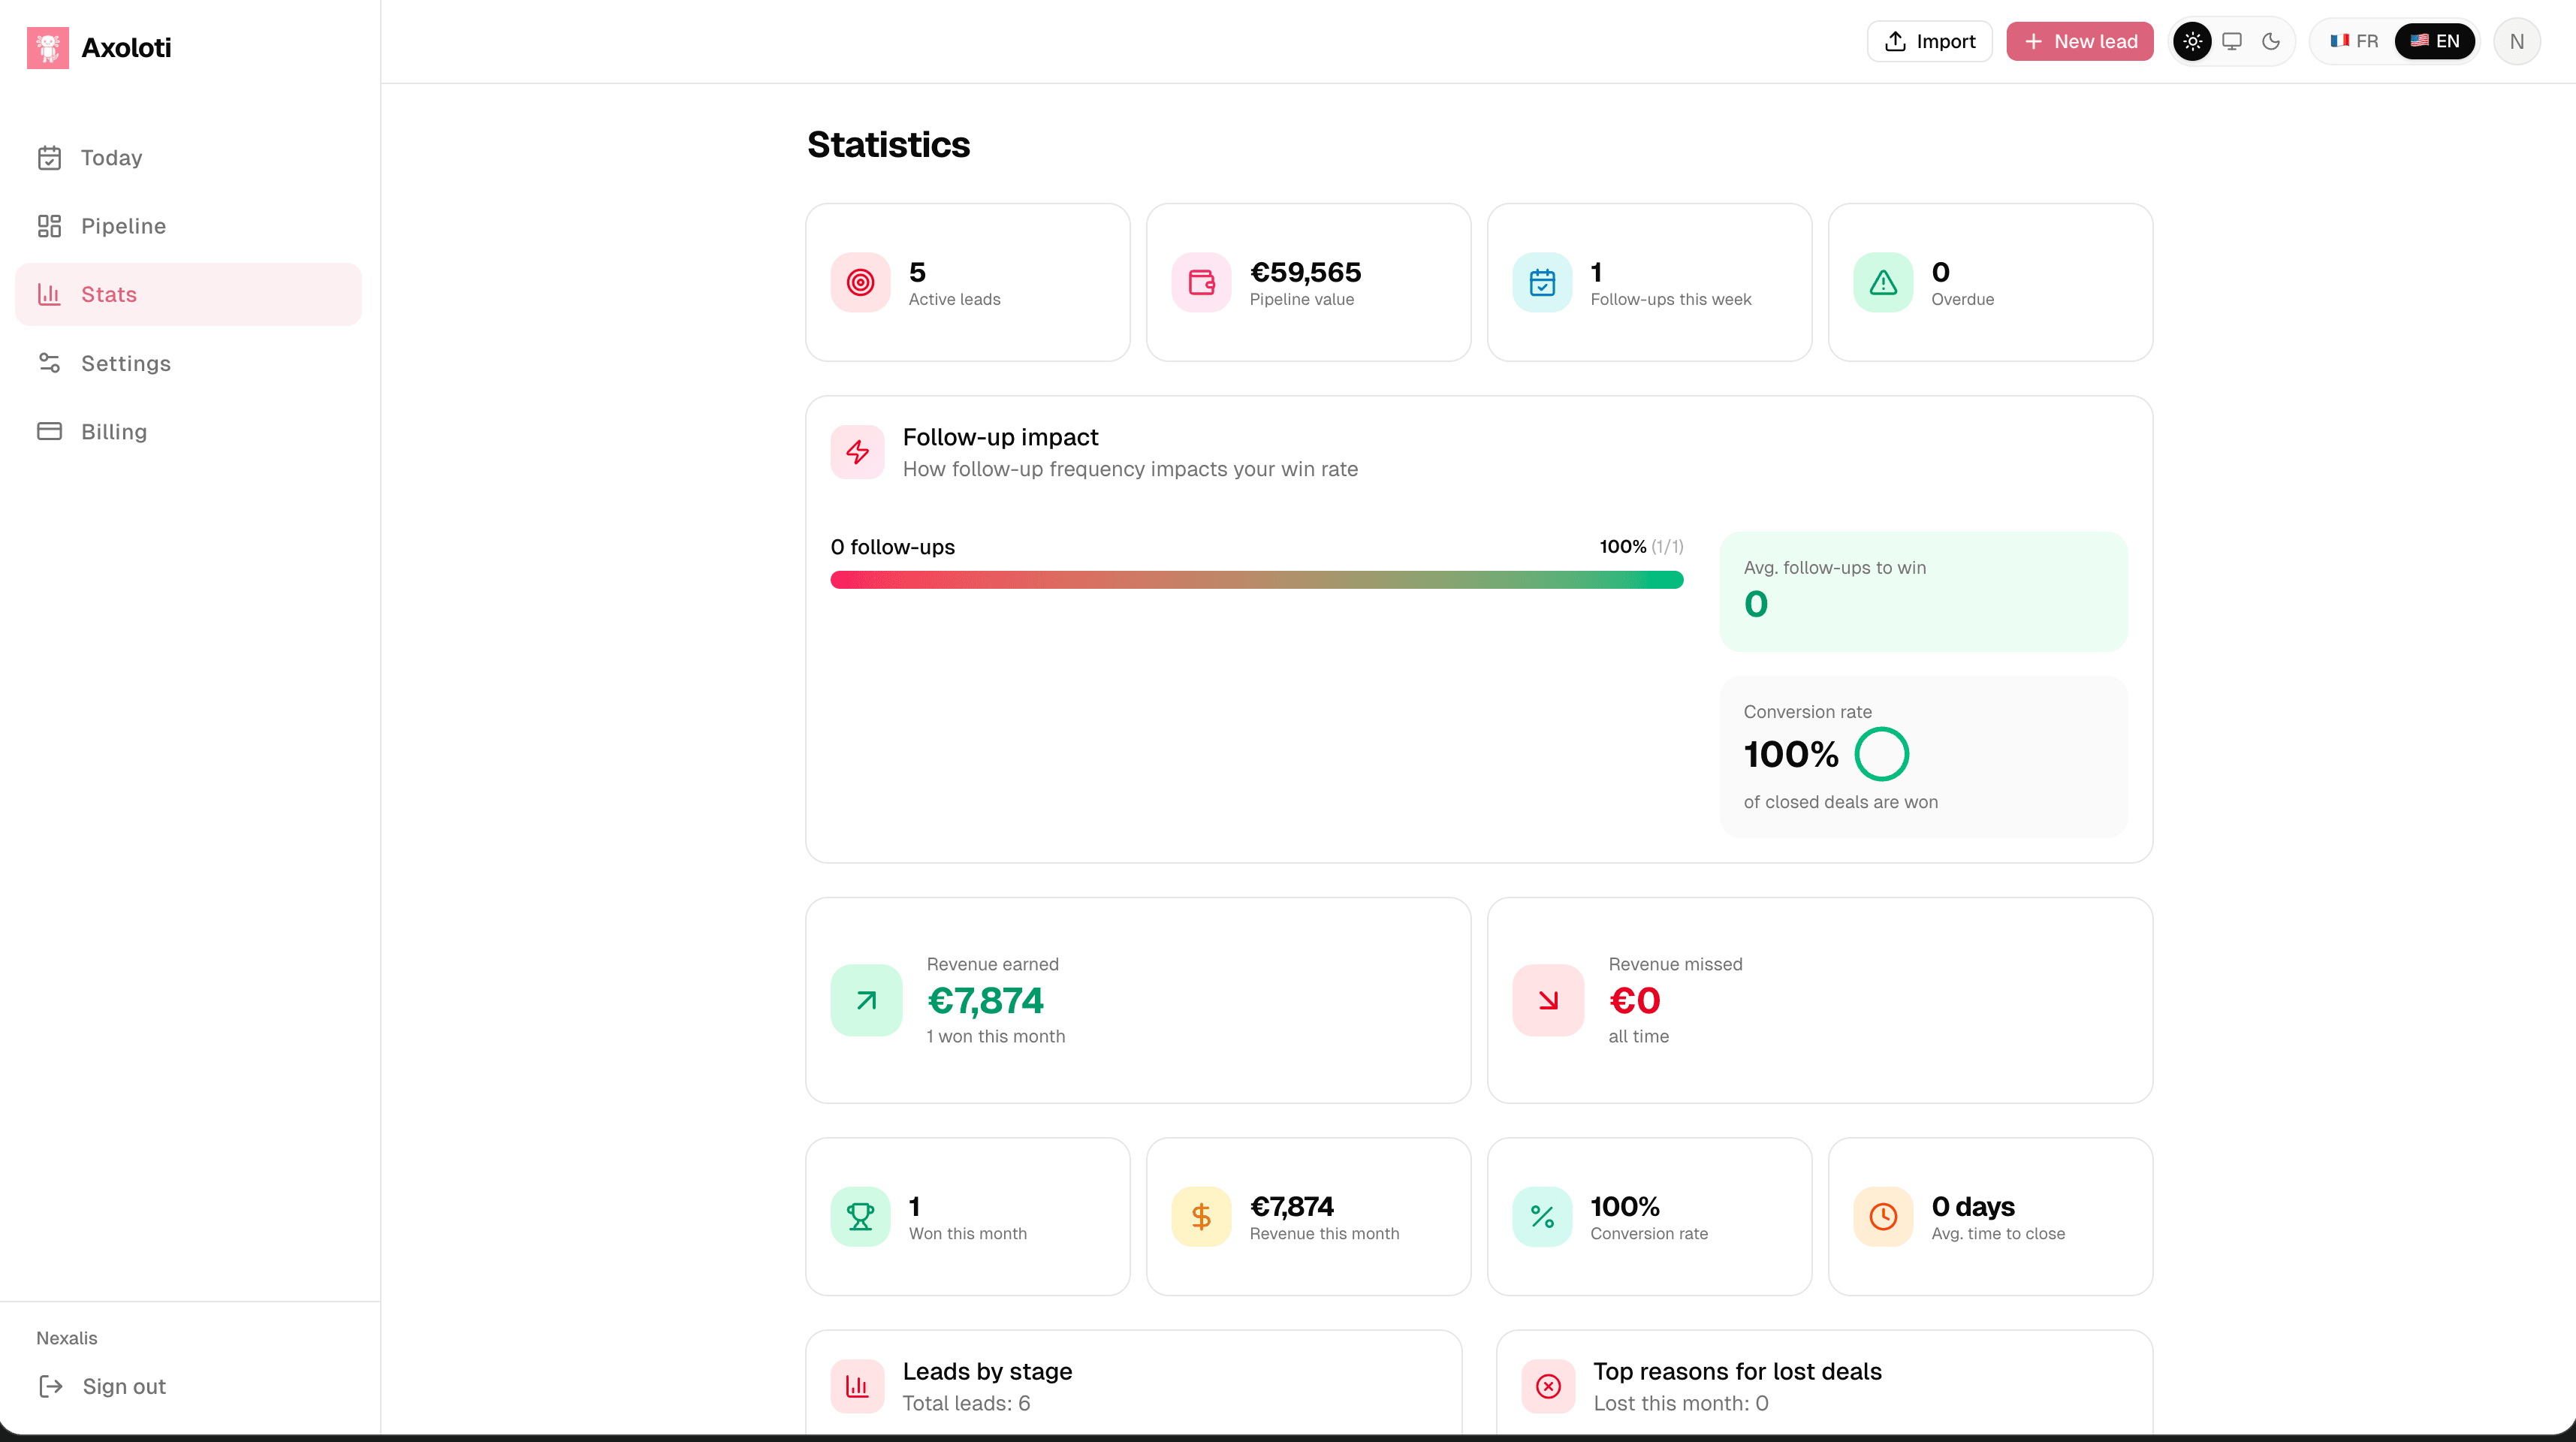2576x1442 pixels.
Task: Create a New lead
Action: click(2079, 41)
